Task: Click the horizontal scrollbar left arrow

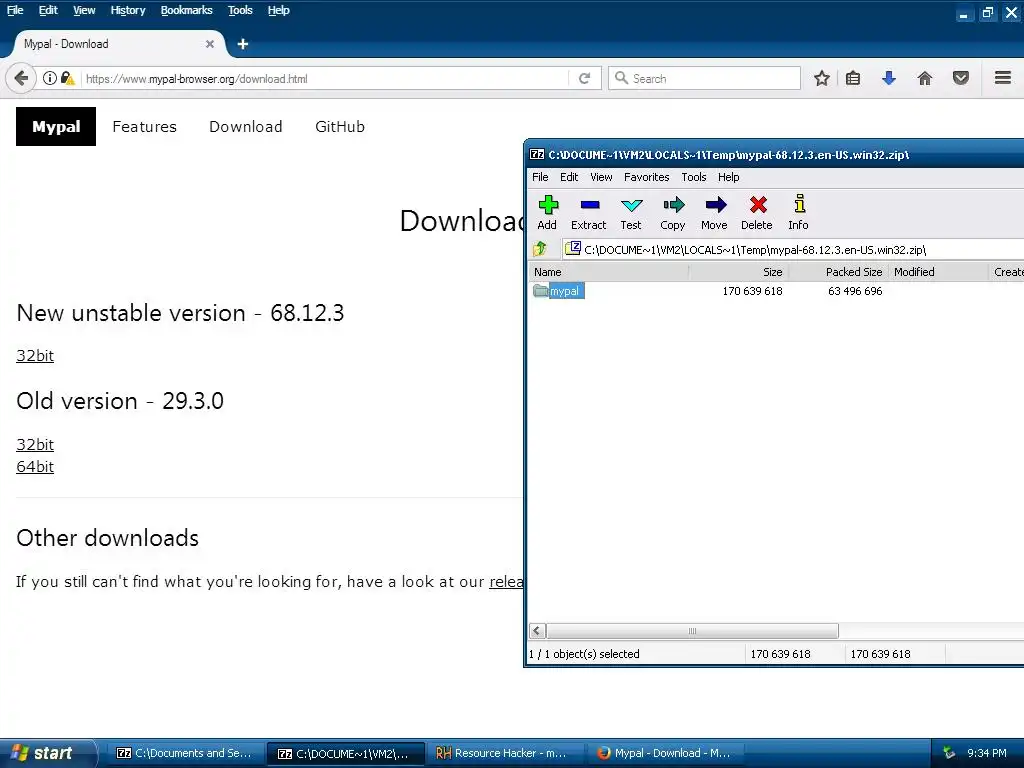Action: (537, 631)
